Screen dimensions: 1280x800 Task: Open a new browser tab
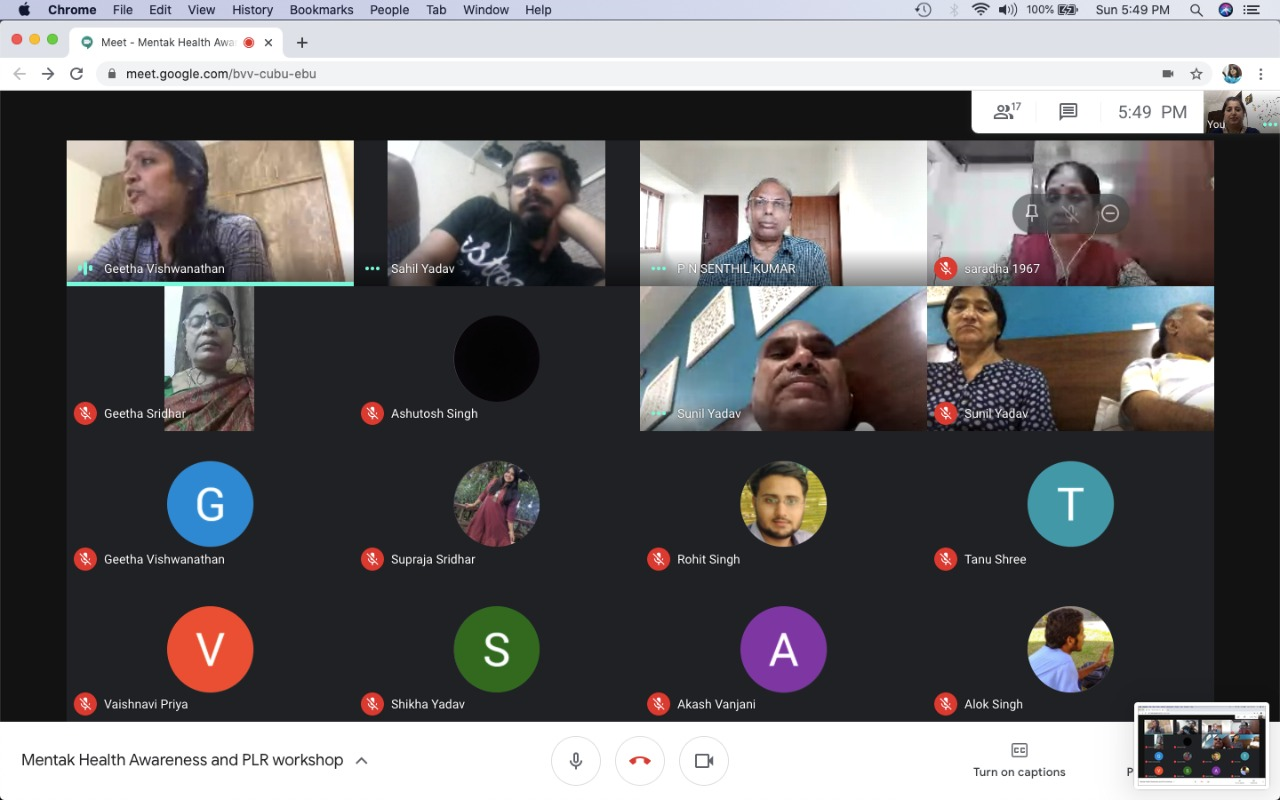click(302, 42)
